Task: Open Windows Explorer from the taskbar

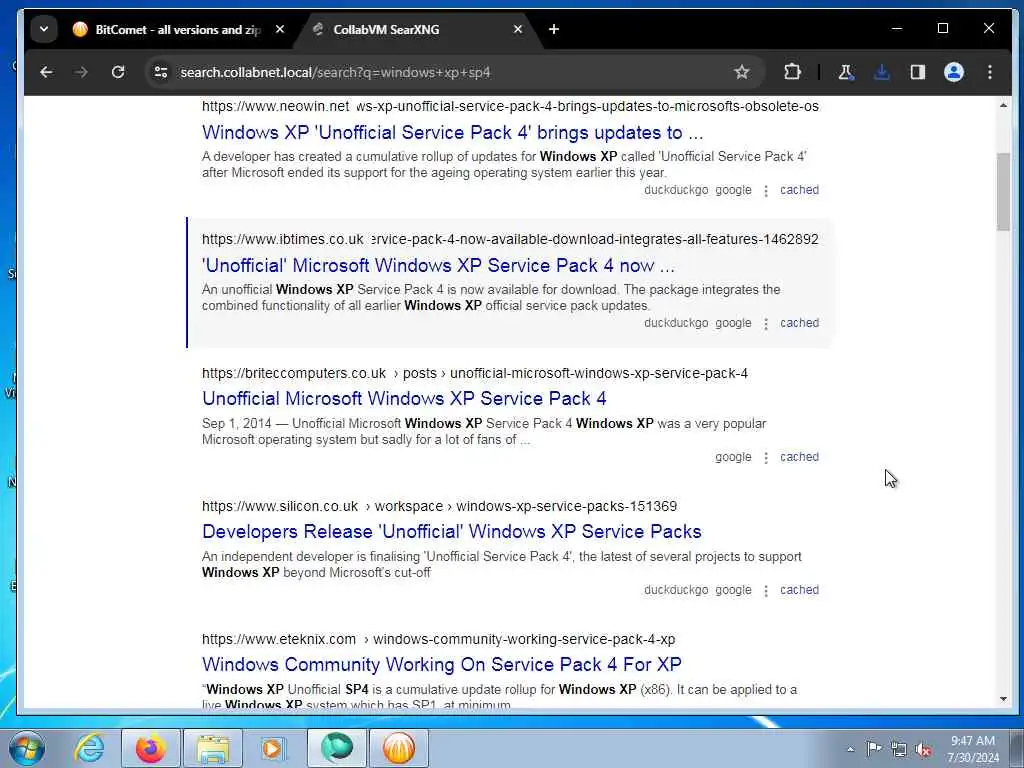Action: click(213, 748)
